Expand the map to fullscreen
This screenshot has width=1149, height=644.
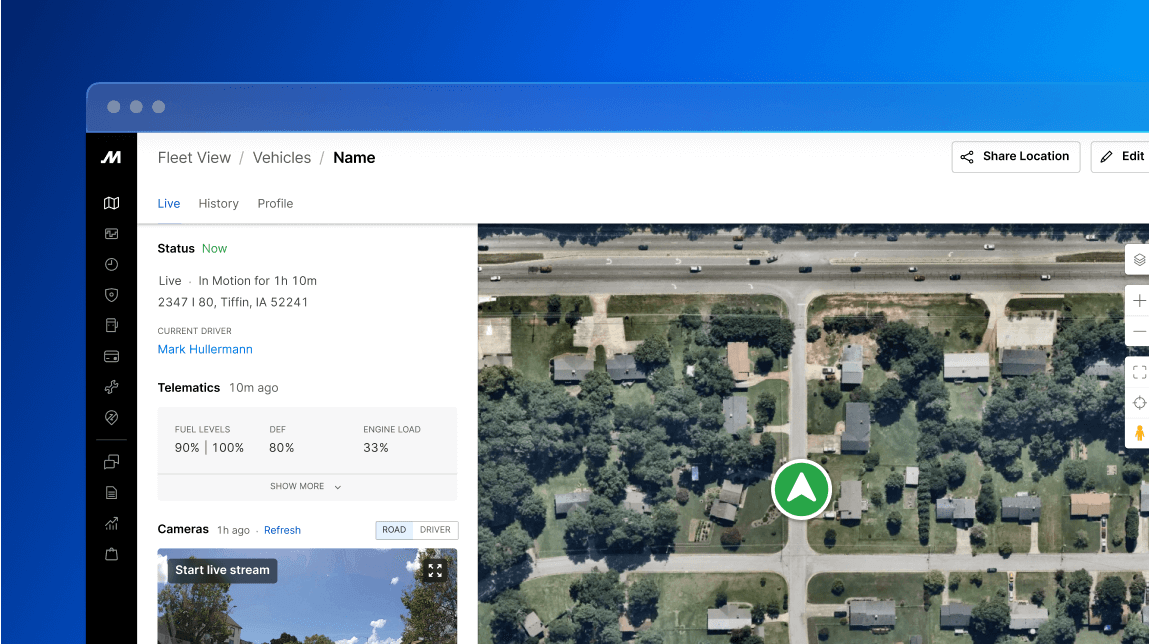pos(1138,371)
